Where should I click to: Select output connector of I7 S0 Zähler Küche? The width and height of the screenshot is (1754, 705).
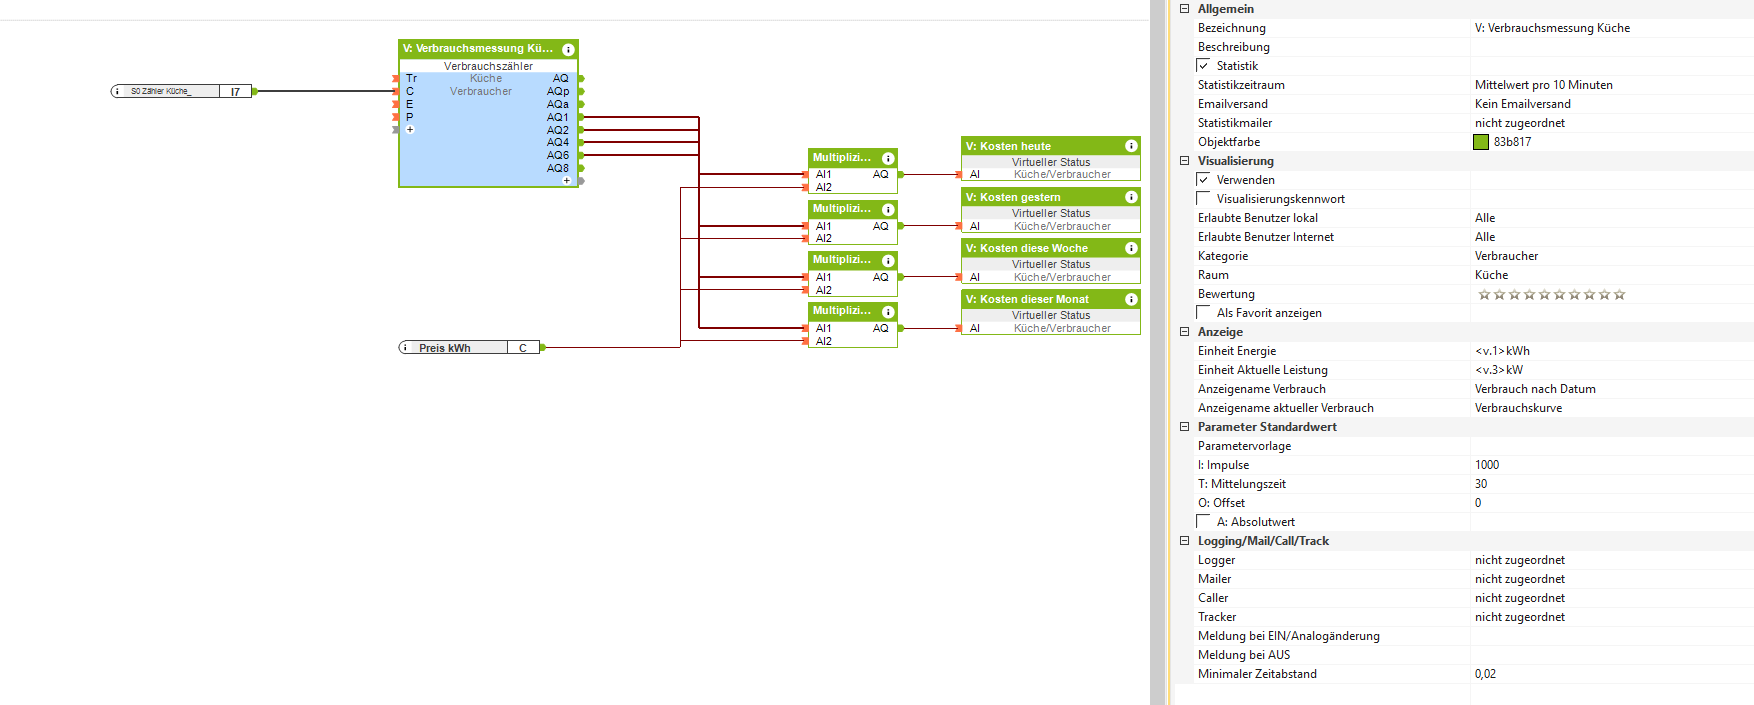255,91
